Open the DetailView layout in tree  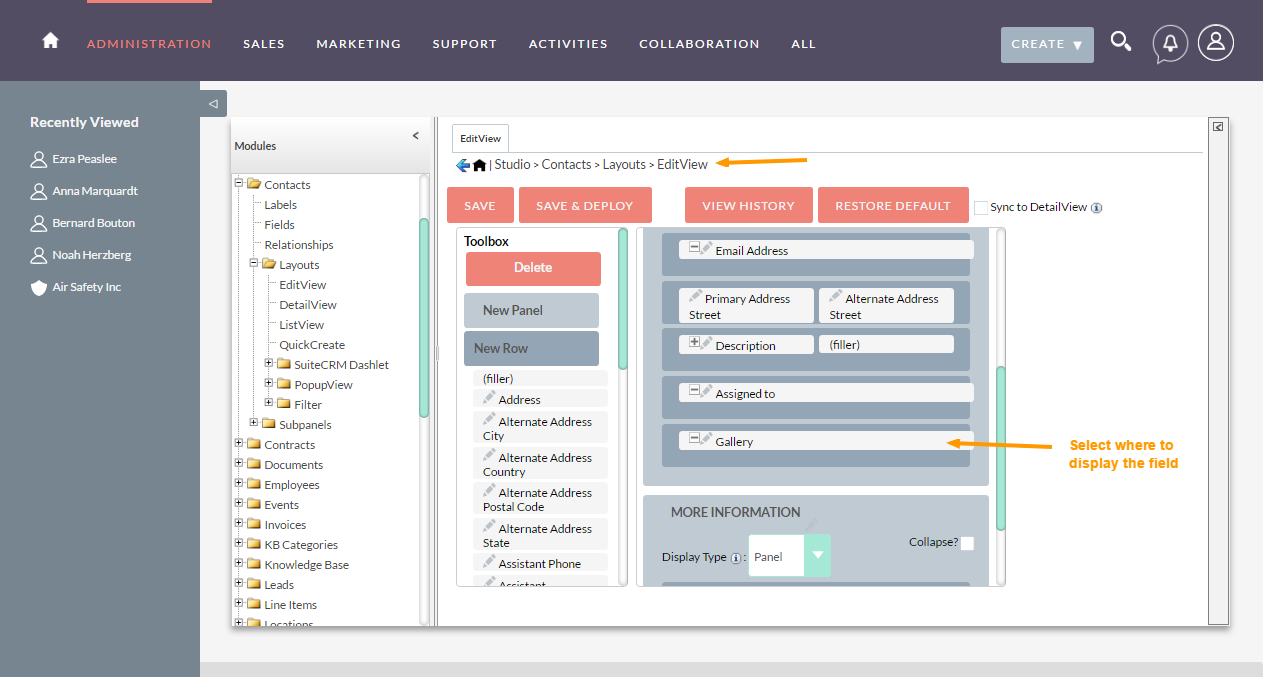[308, 305]
